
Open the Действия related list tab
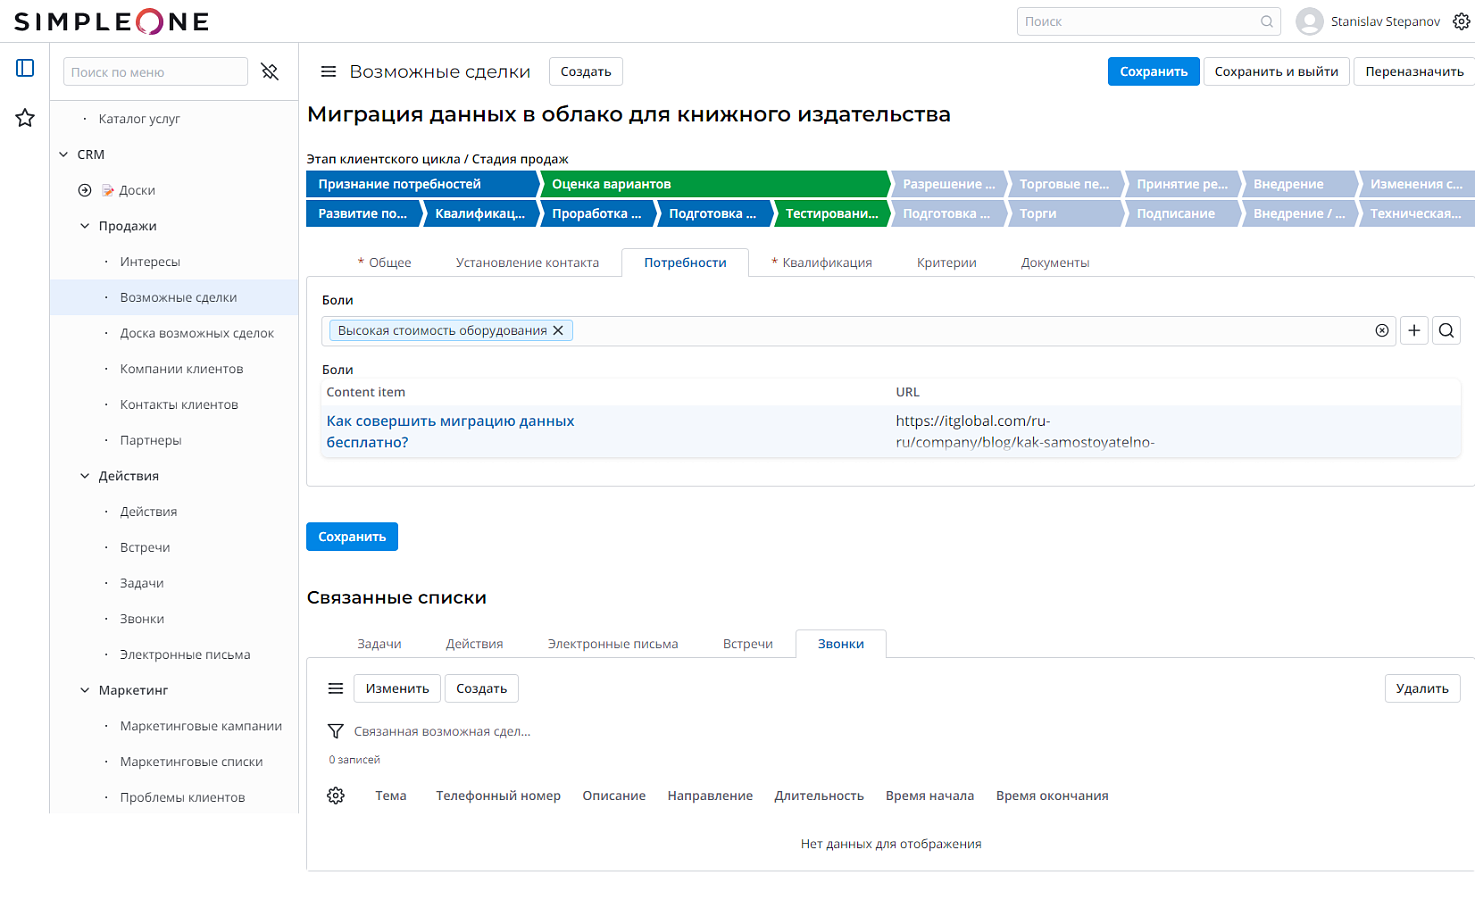point(474,643)
